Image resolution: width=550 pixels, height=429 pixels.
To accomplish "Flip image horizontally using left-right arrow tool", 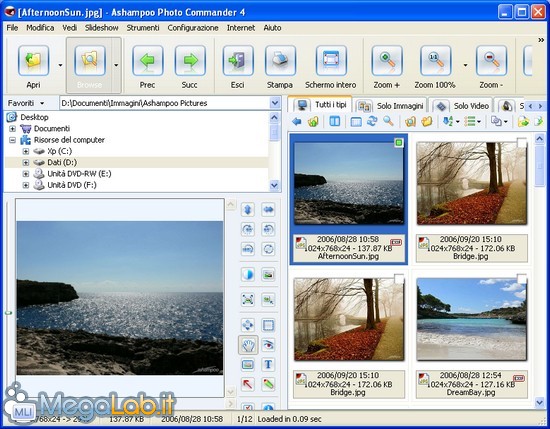I will point(268,210).
